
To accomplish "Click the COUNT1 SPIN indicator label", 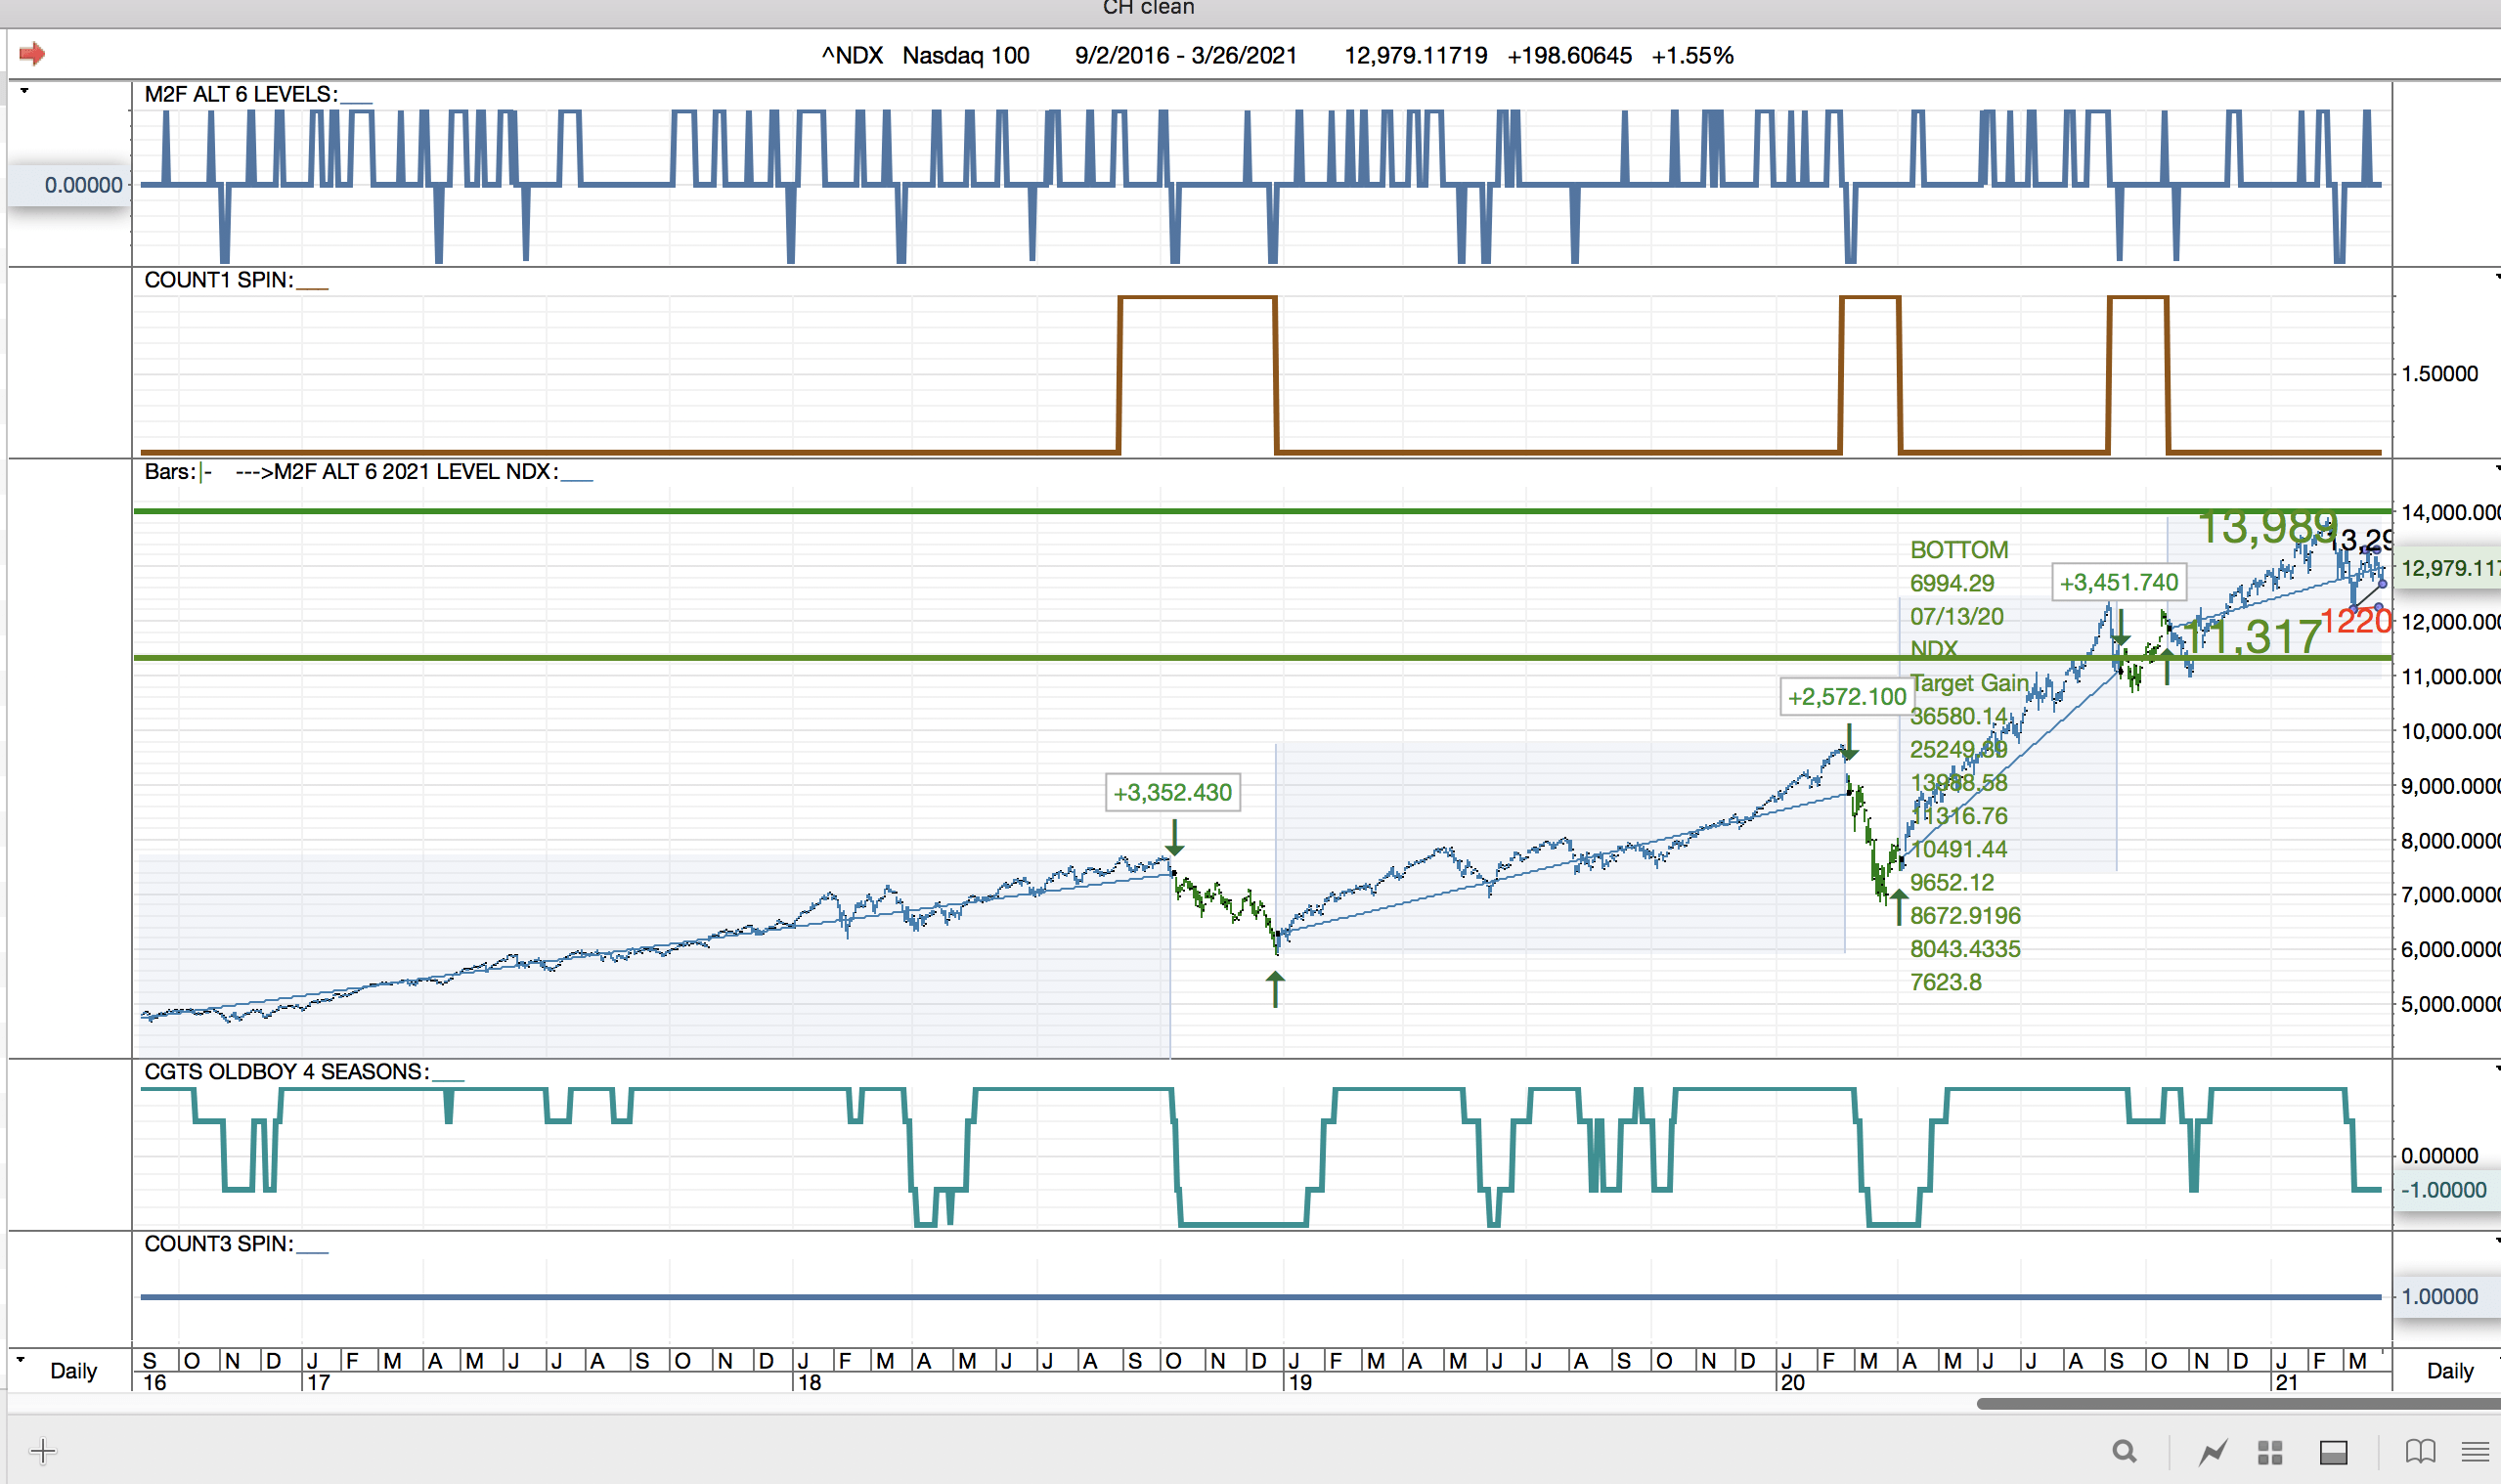I will (x=218, y=281).
